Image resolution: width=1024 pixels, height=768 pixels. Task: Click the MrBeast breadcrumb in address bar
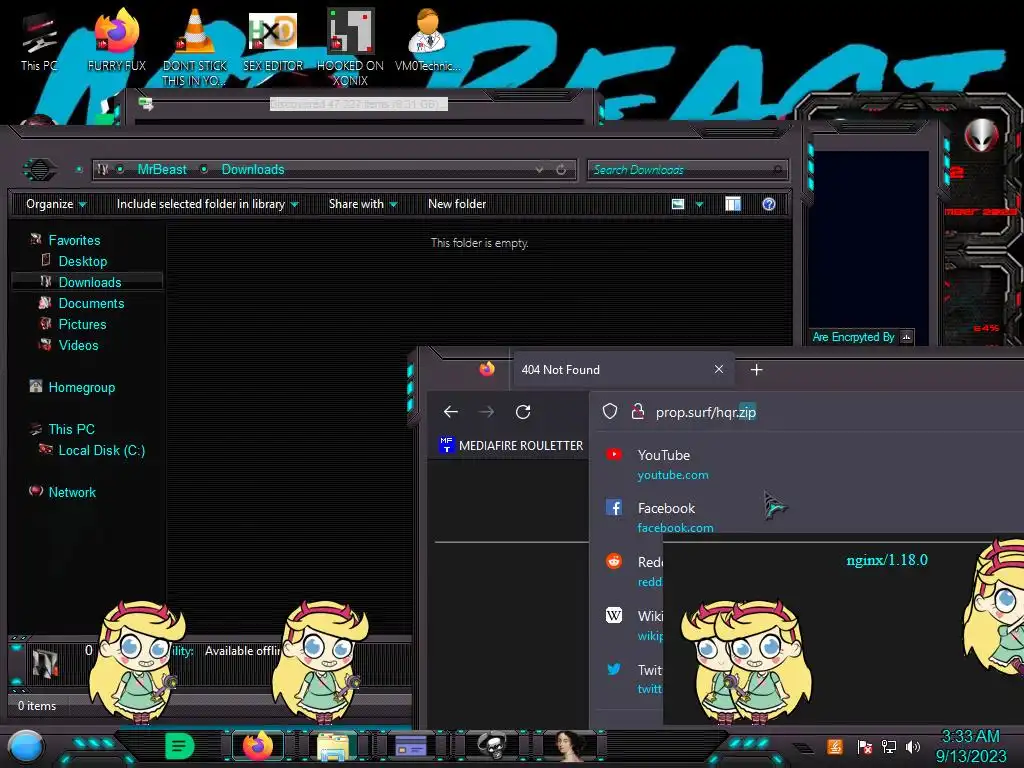pos(162,170)
